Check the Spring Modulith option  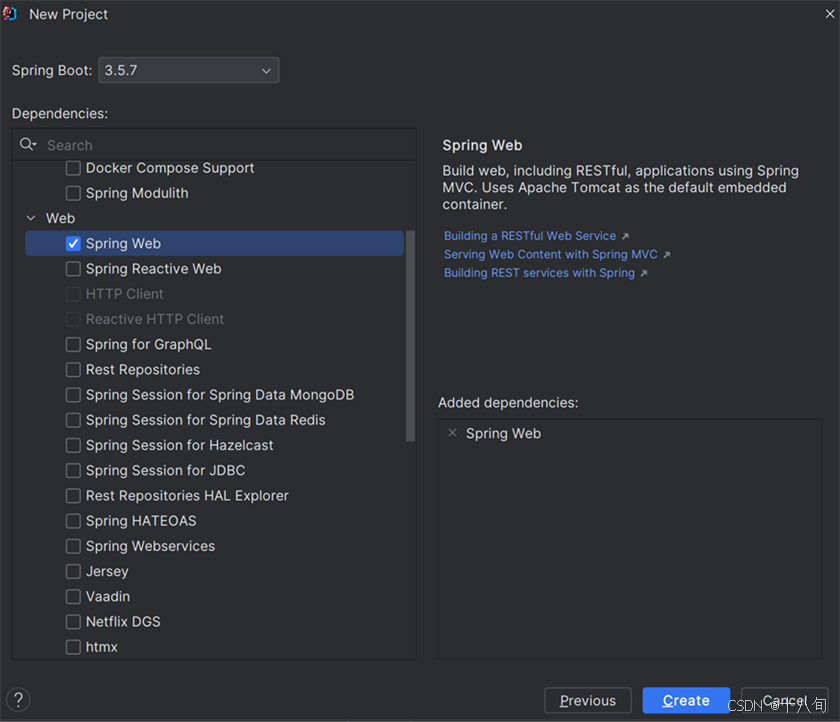pyautogui.click(x=73, y=193)
